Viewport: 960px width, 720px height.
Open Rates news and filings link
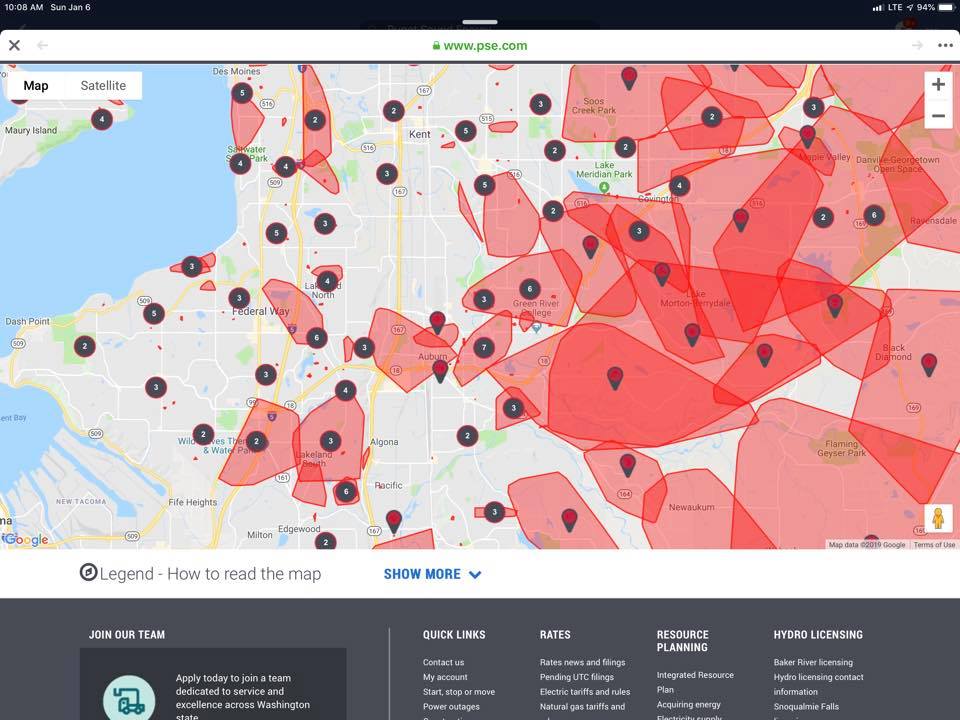pyautogui.click(x=582, y=662)
